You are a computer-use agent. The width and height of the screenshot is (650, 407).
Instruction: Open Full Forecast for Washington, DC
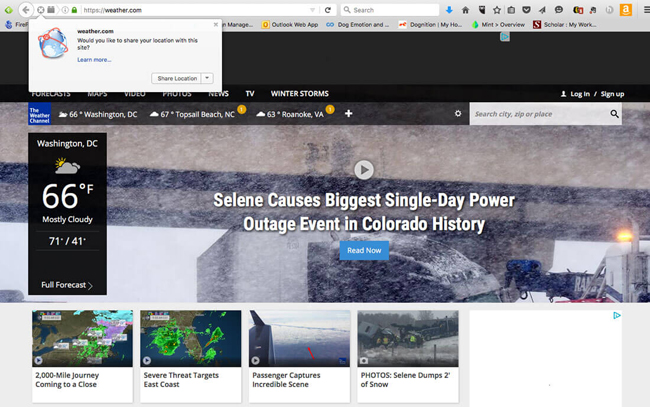[x=66, y=285]
